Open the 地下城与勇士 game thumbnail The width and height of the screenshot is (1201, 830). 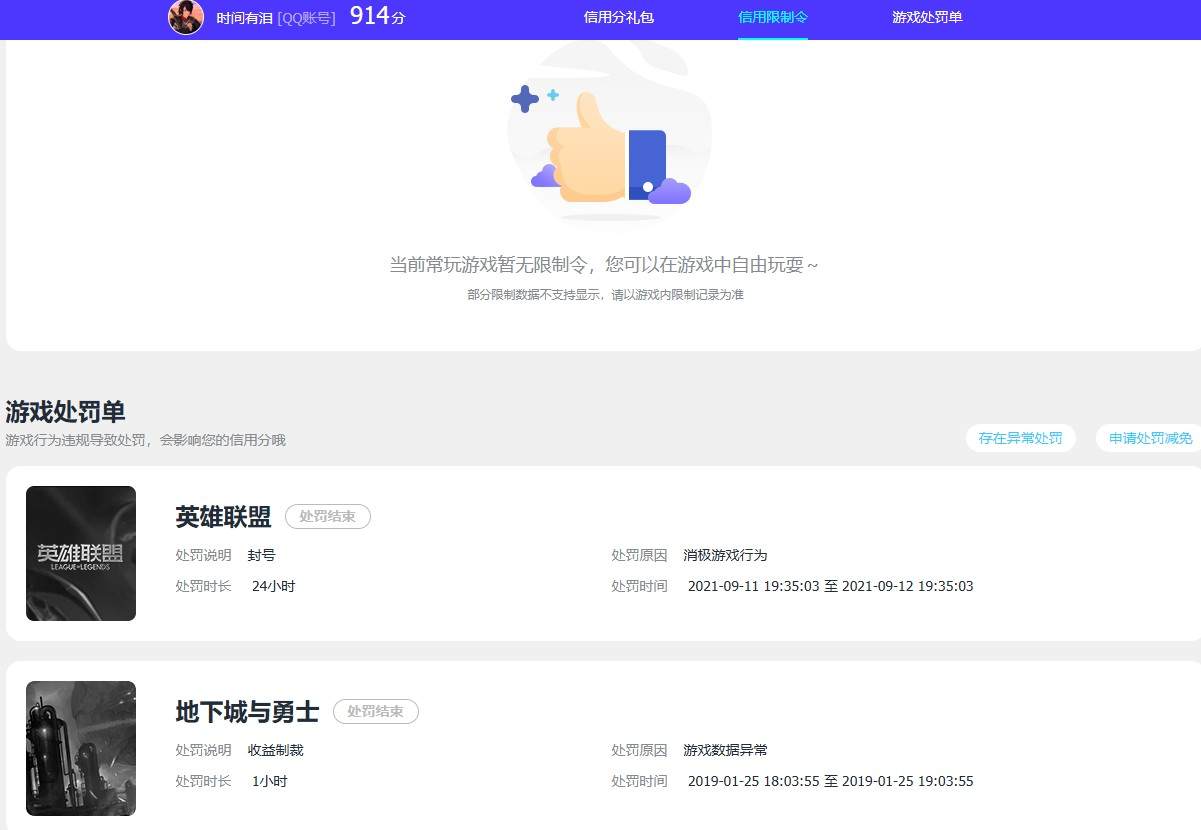pyautogui.click(x=81, y=748)
